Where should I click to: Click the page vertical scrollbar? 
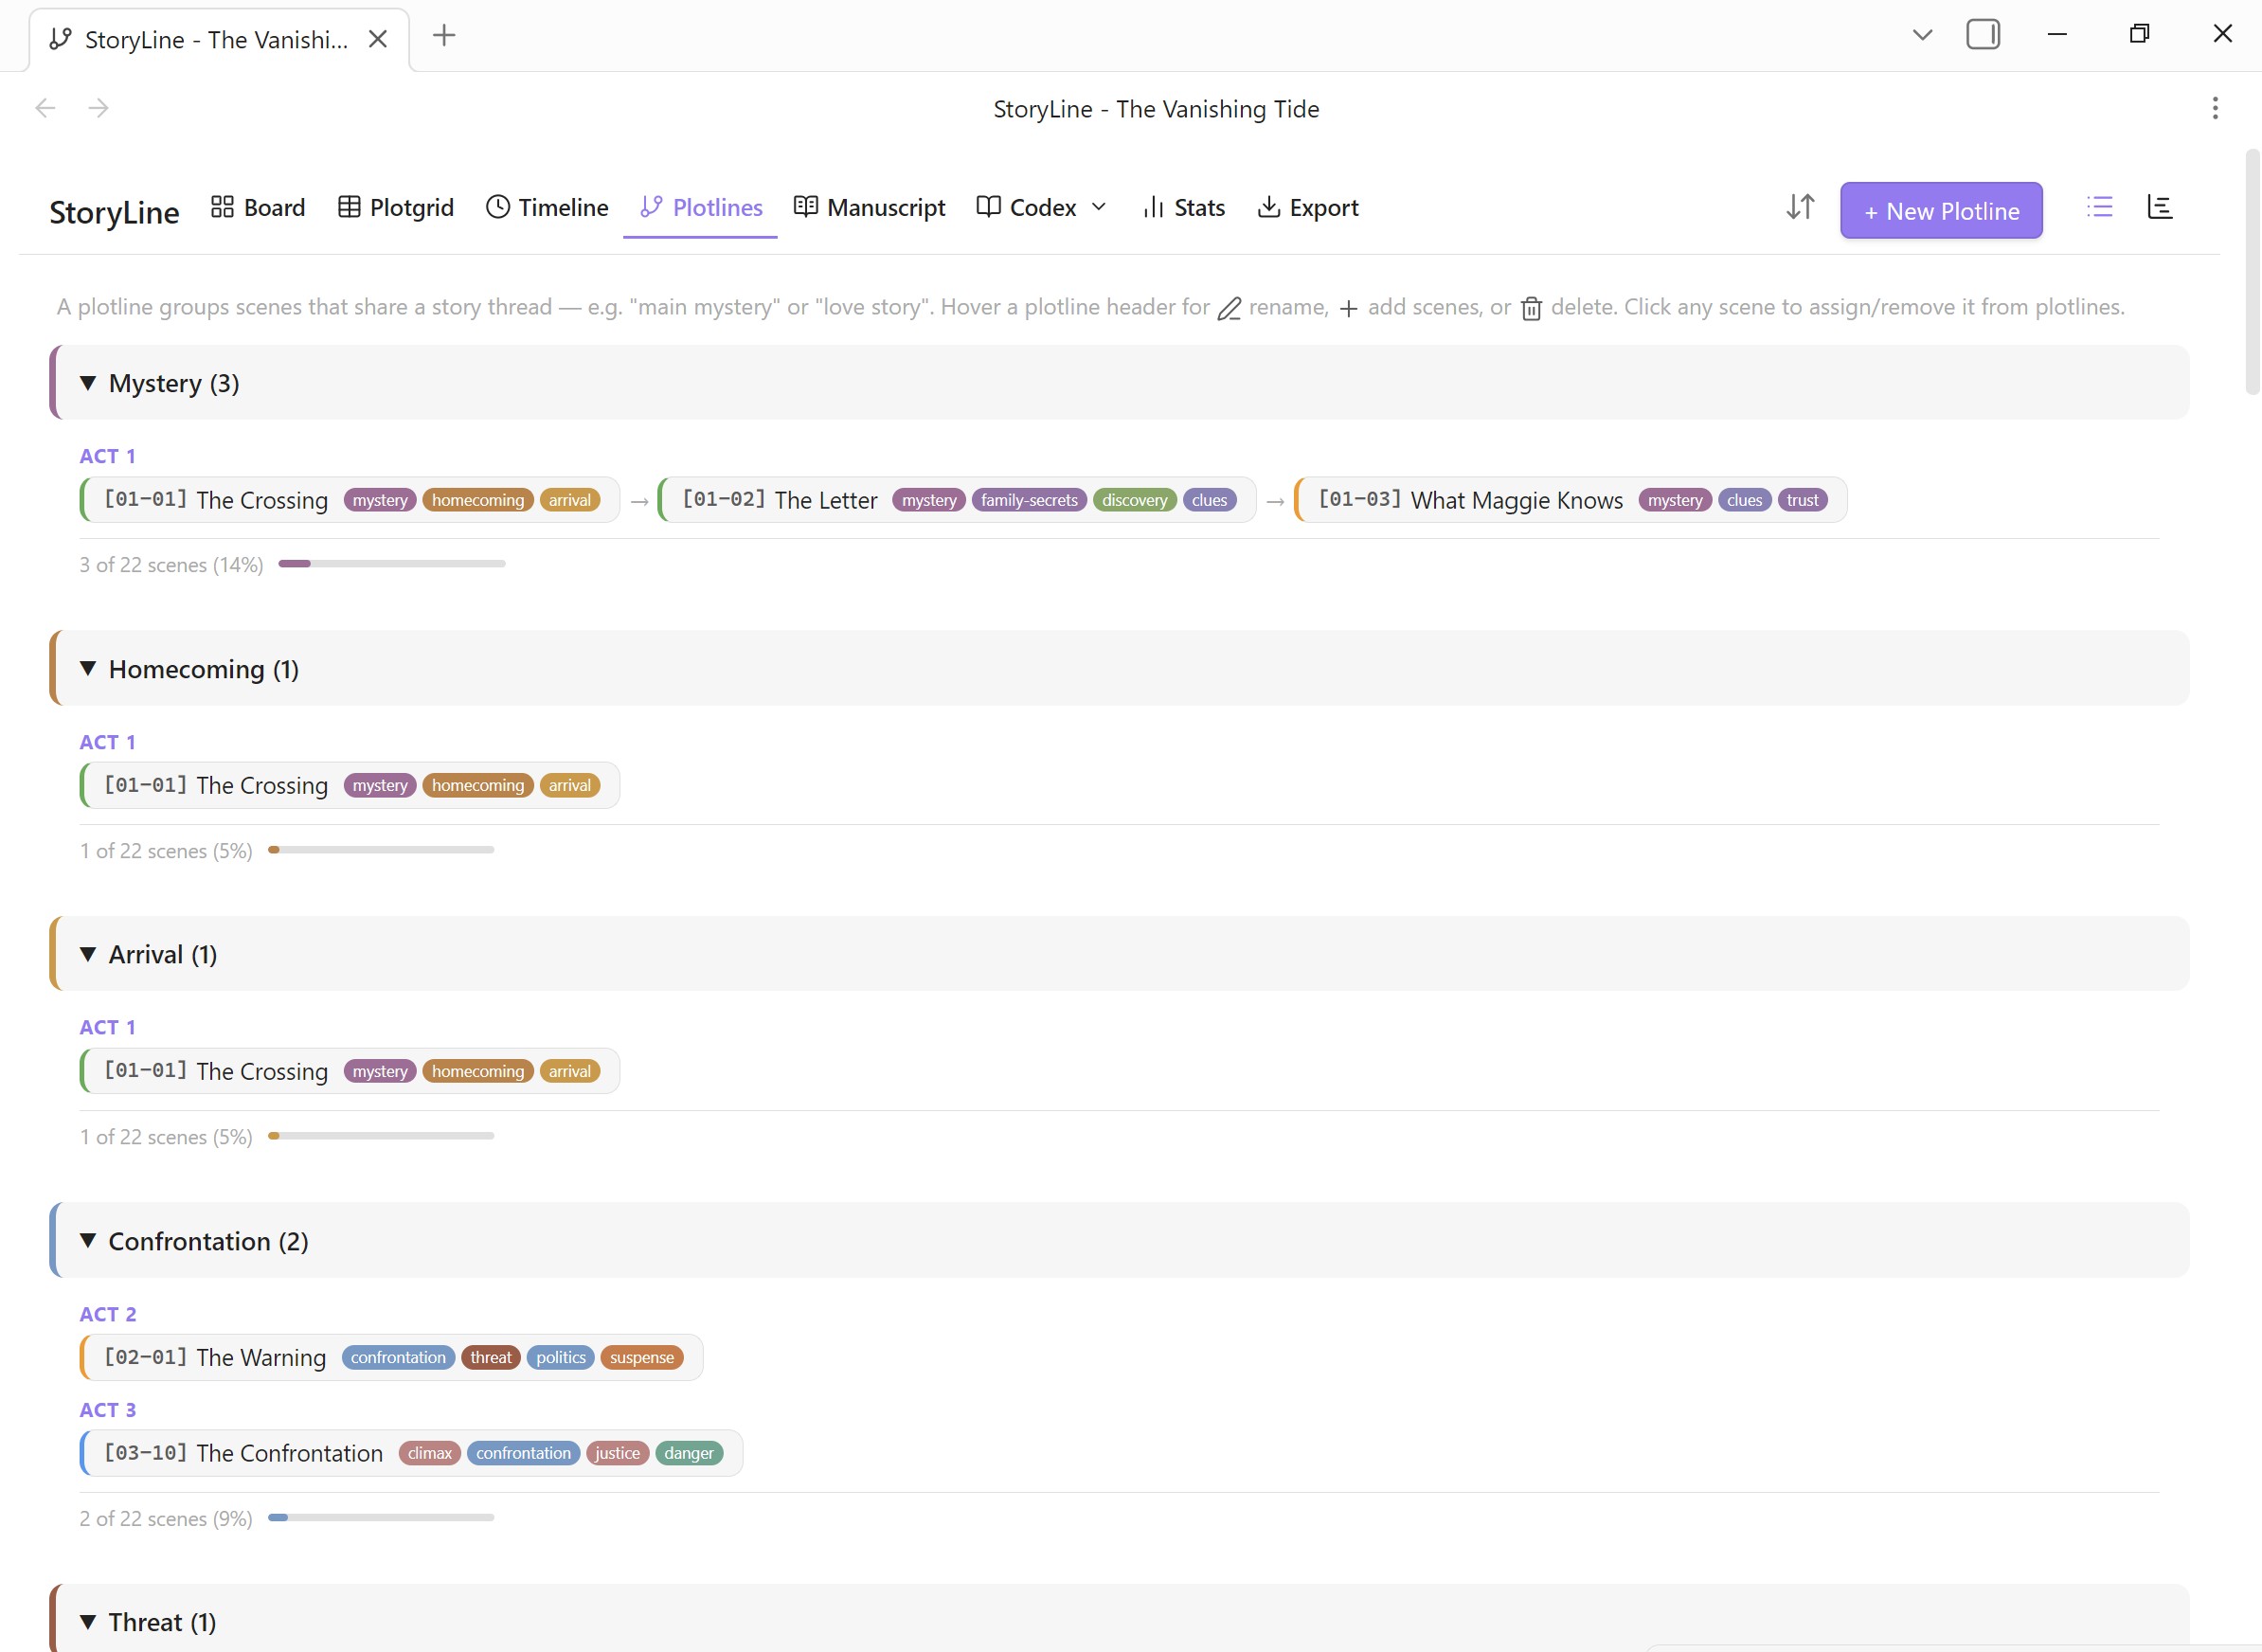(x=2252, y=272)
